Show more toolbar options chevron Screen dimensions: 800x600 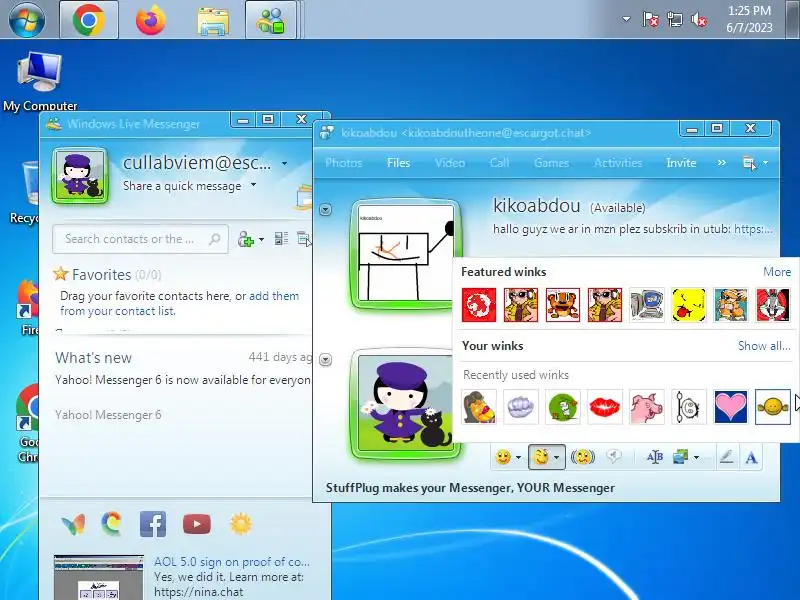(x=721, y=162)
